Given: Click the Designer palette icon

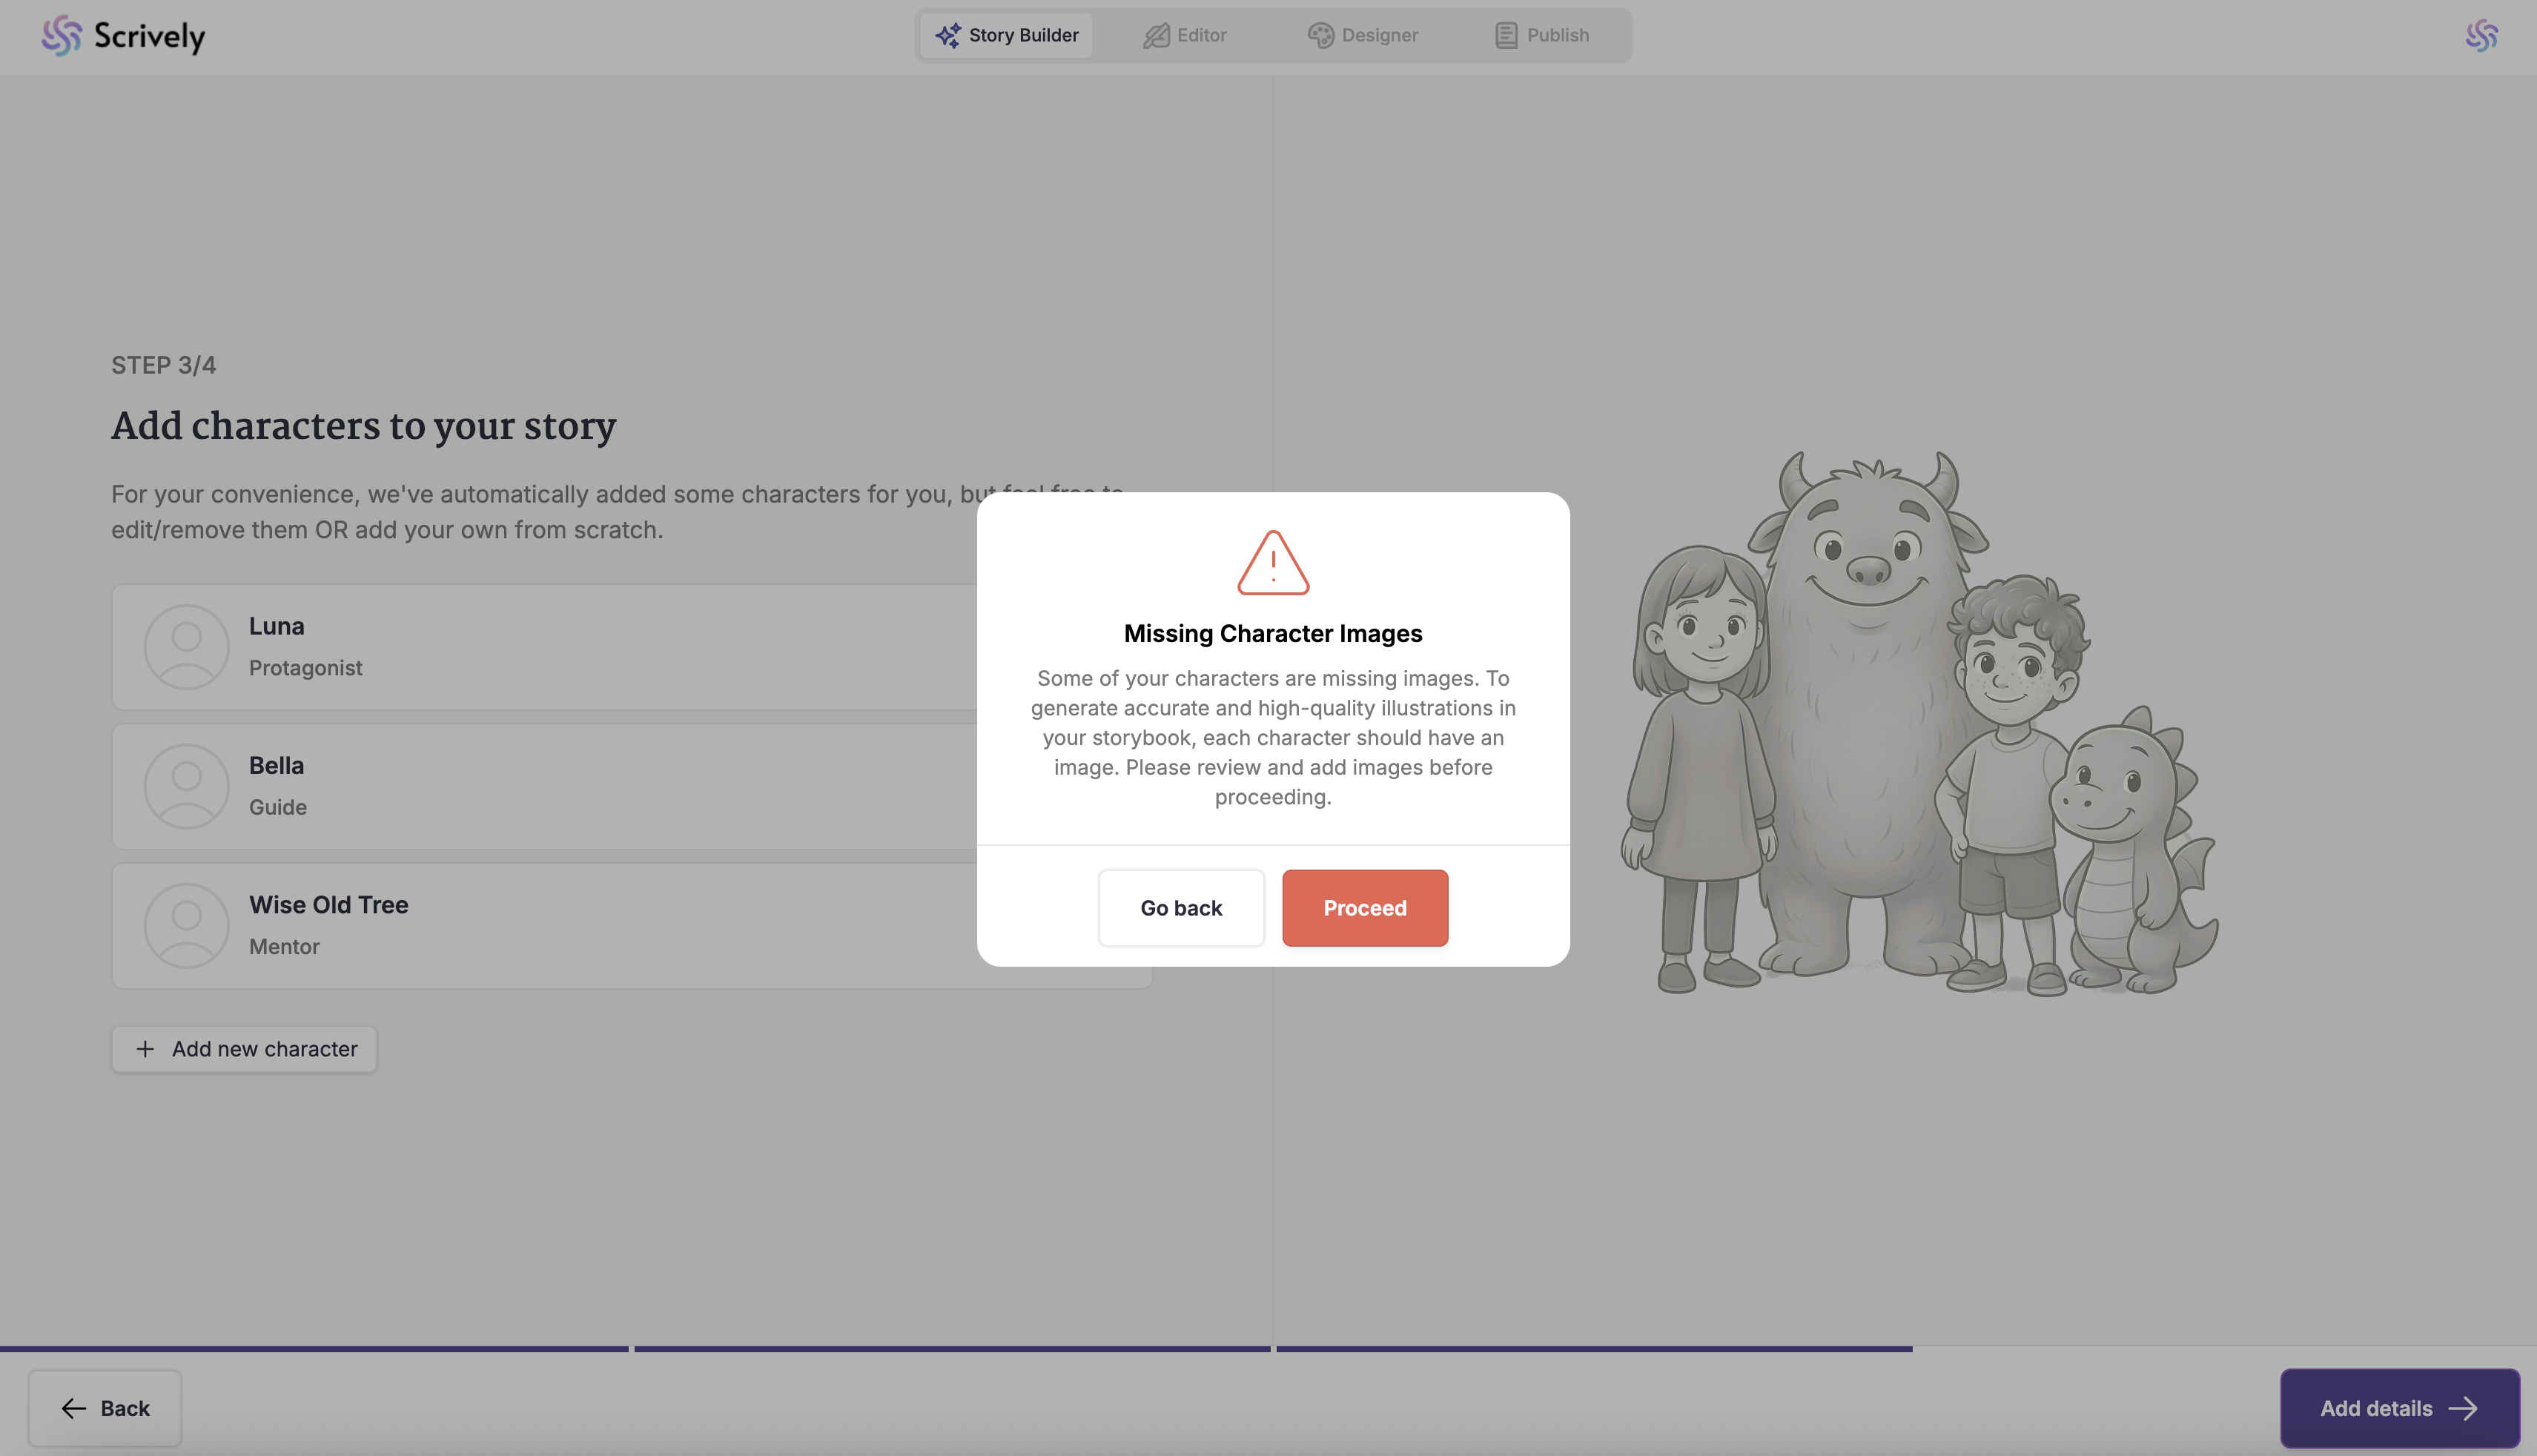Looking at the screenshot, I should pyautogui.click(x=1320, y=36).
